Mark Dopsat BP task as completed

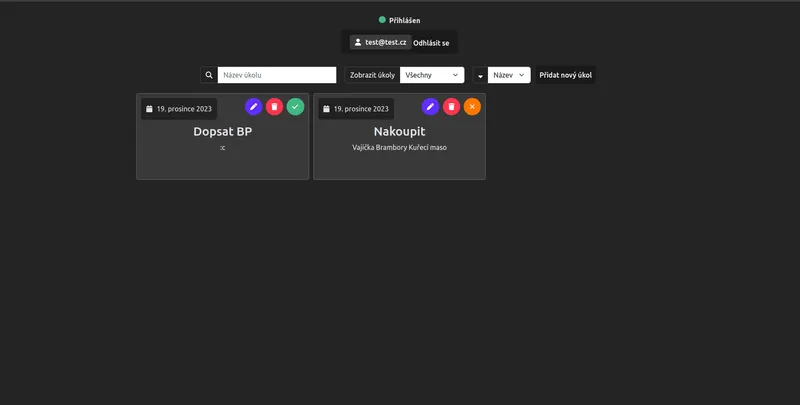(x=295, y=107)
